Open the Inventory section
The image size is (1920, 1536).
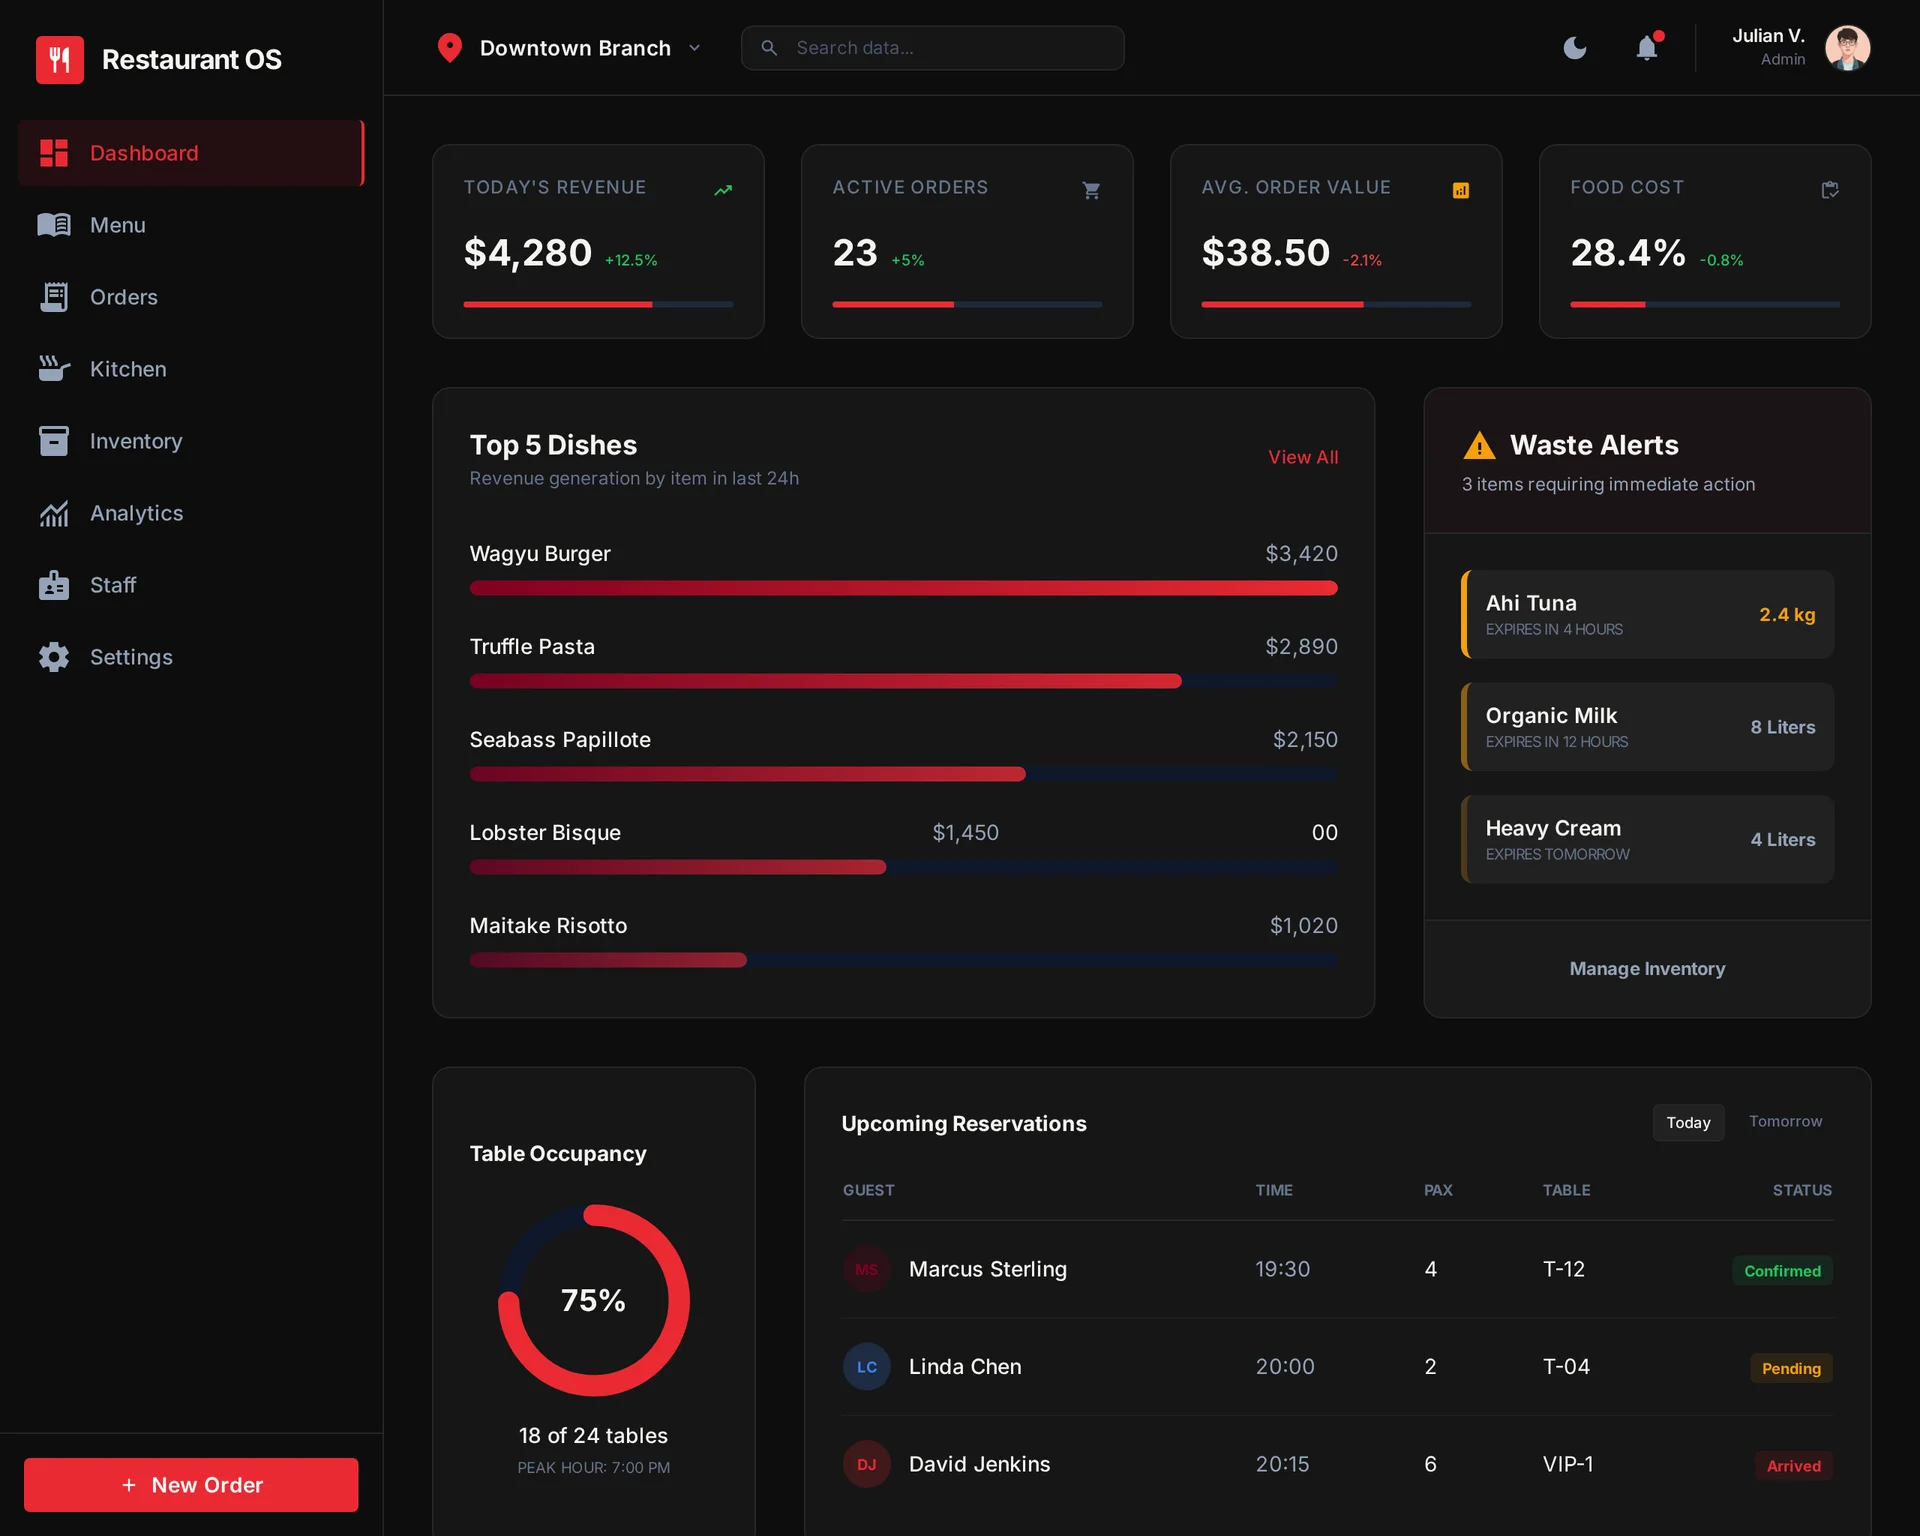pos(136,440)
